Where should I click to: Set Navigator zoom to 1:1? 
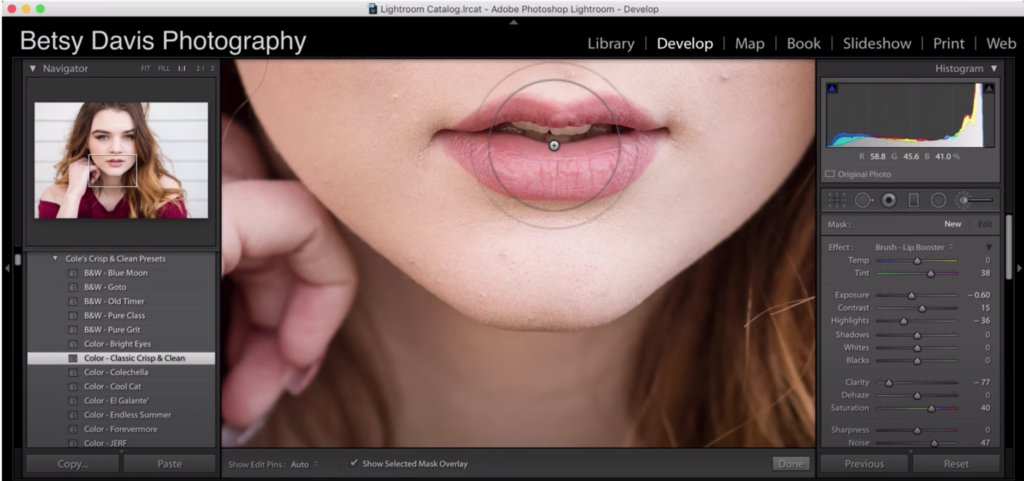[182, 69]
